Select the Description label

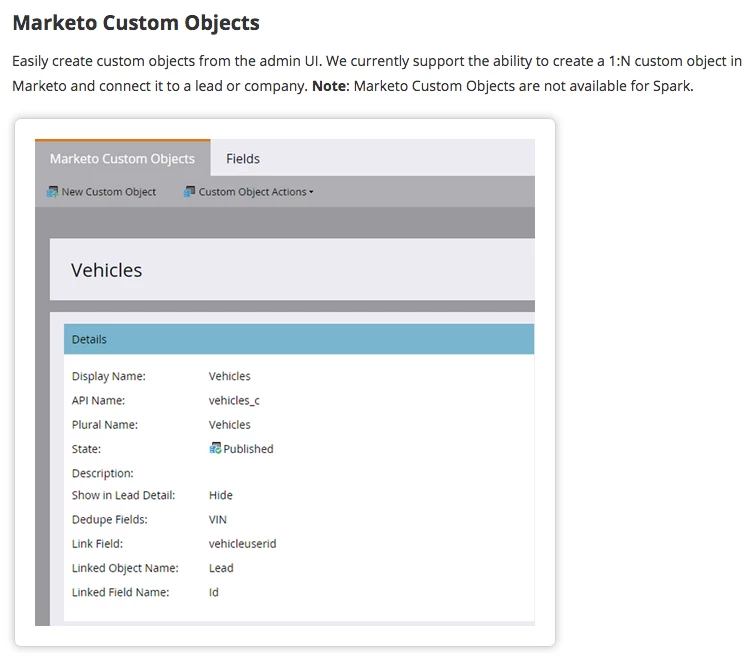103,474
